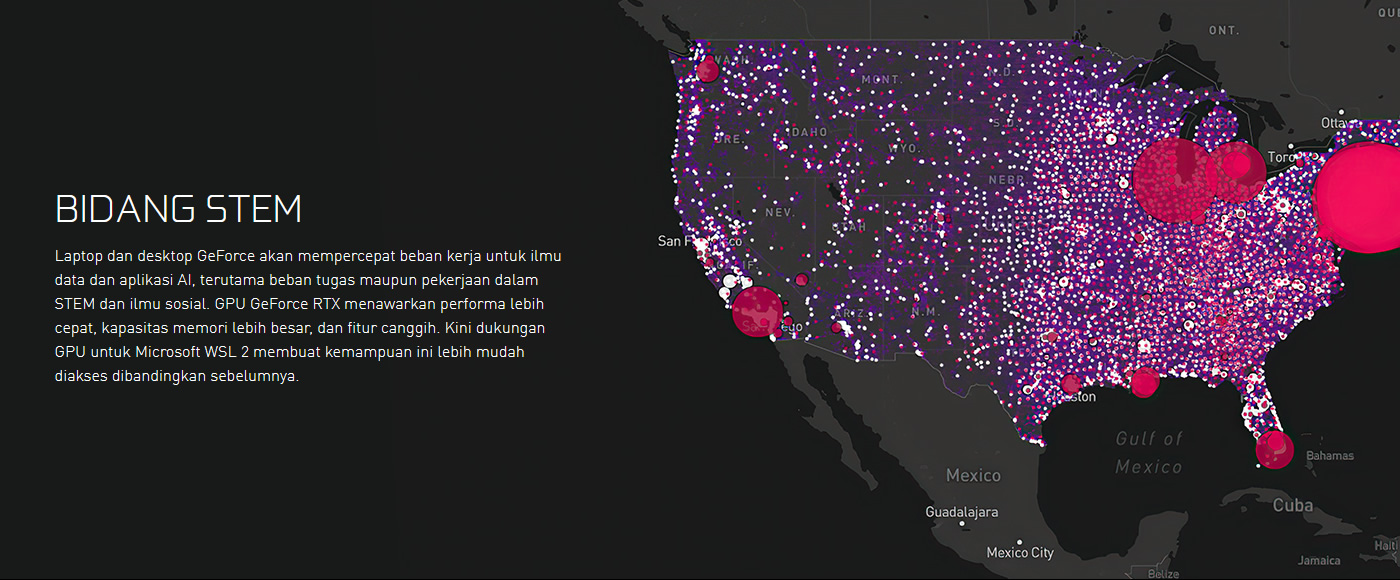This screenshot has width=1400, height=580.
Task: Click the small red bubble near Las Vegas
Action: (801, 280)
